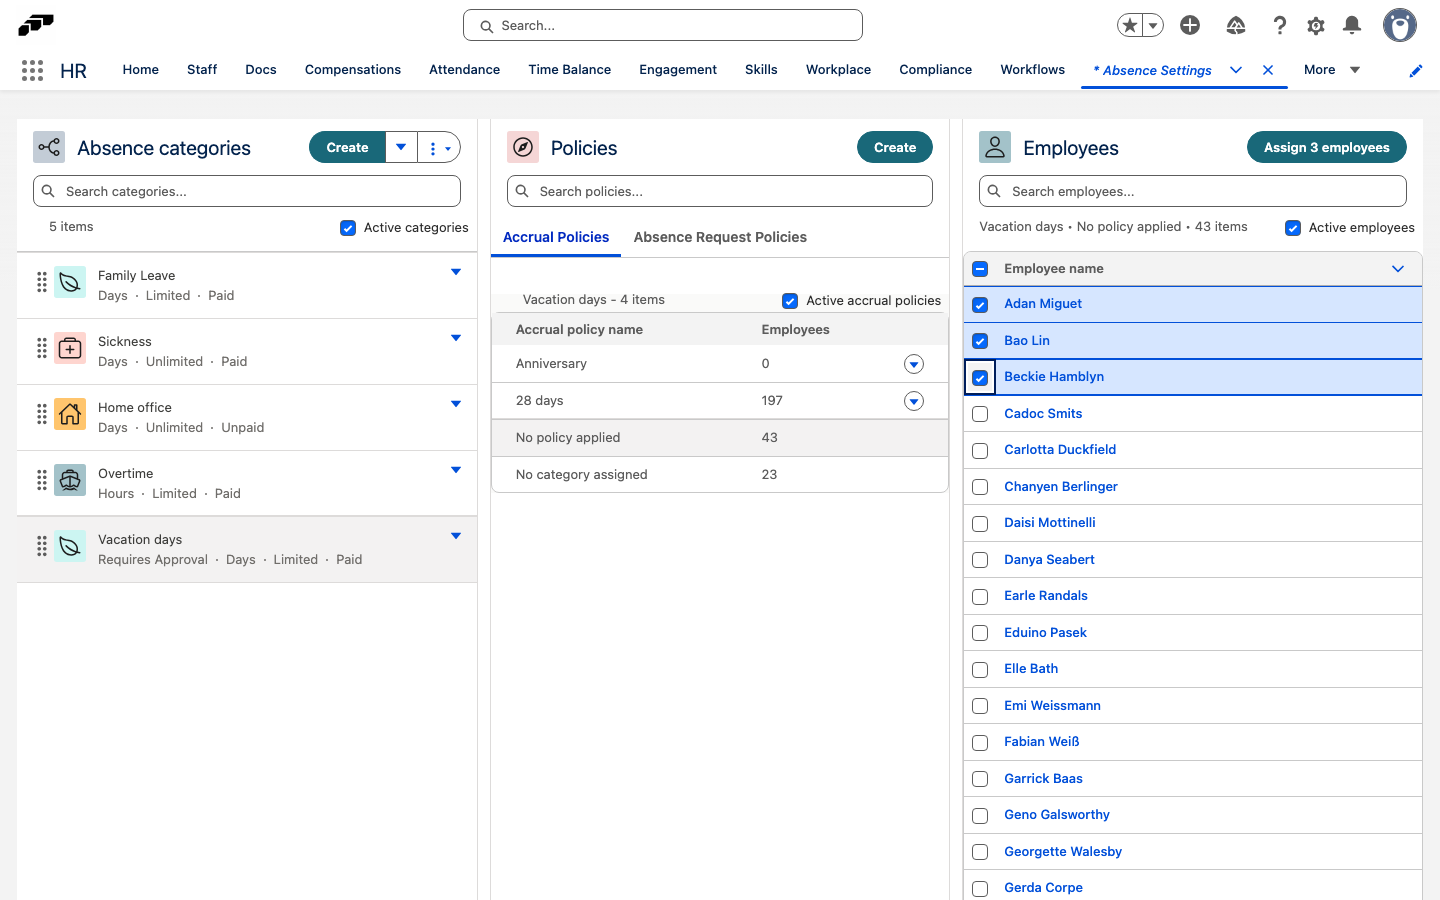Check the Cadoc Smits checkbox
This screenshot has height=900, width=1440.
click(x=980, y=414)
